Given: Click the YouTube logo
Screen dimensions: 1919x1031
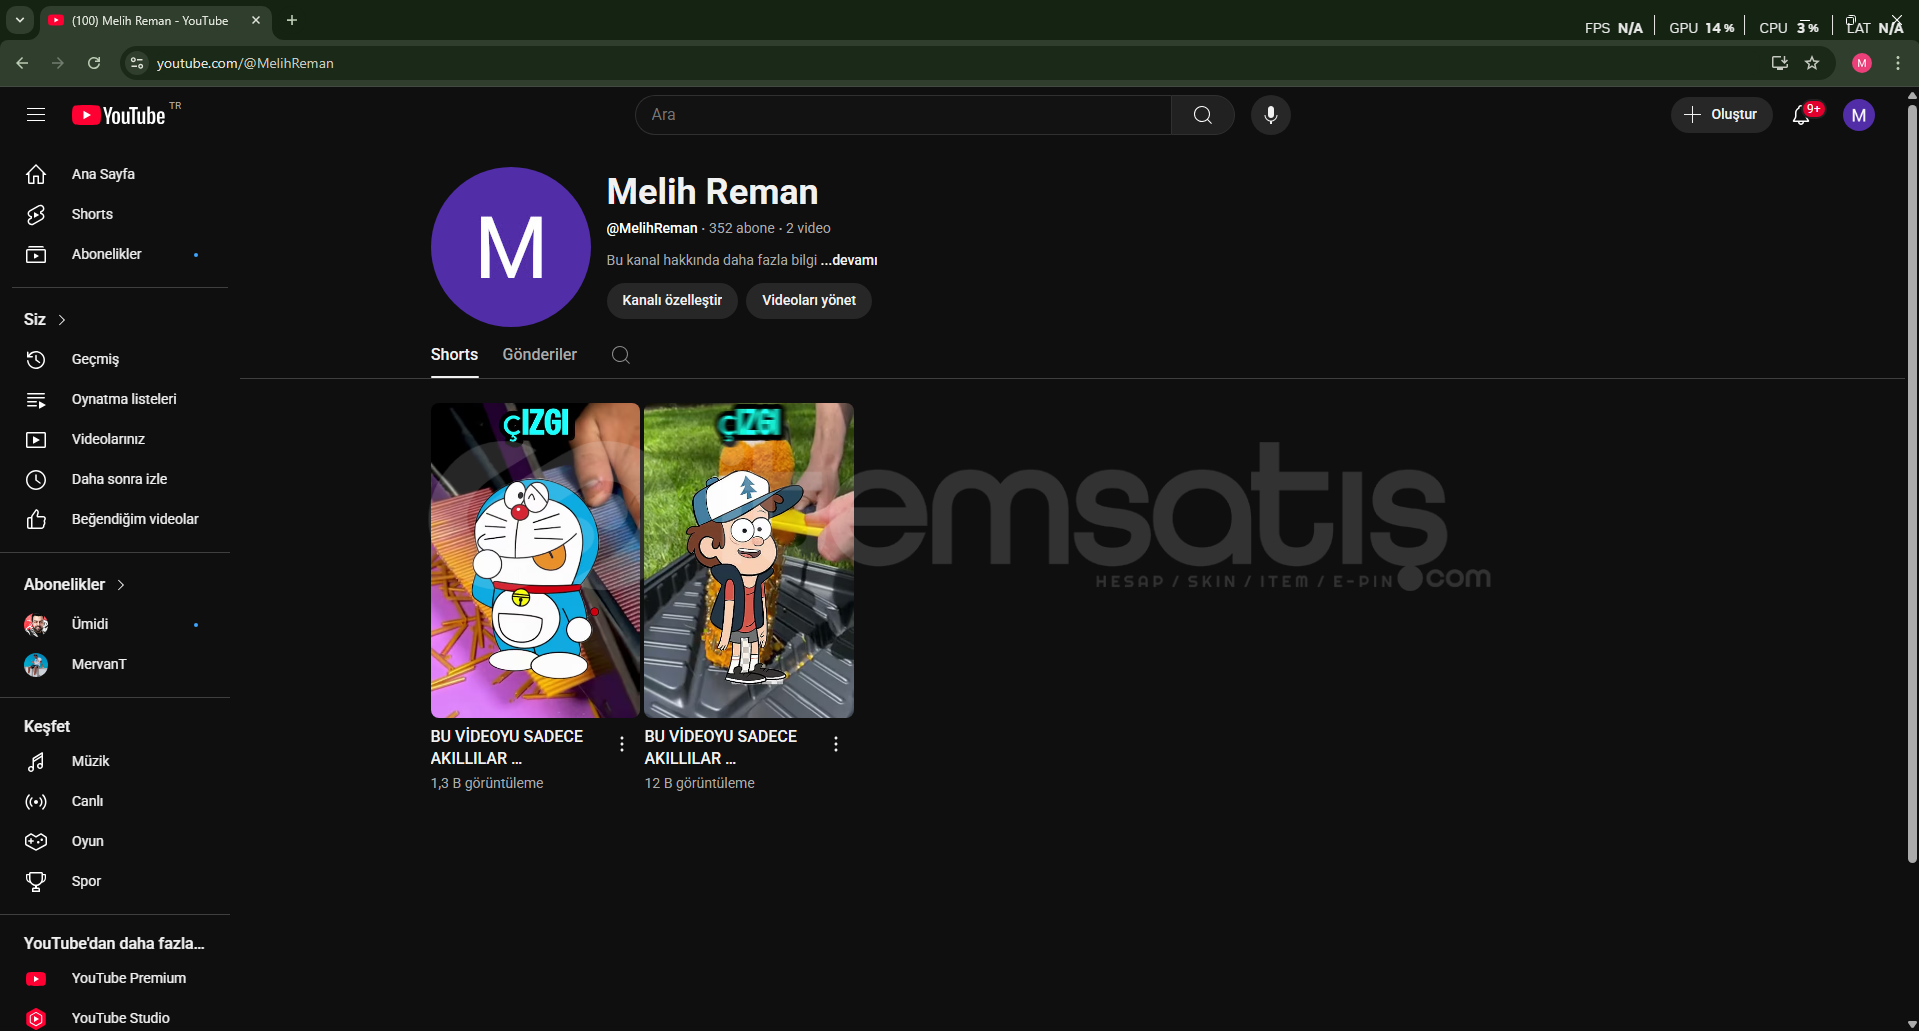Looking at the screenshot, I should pyautogui.click(x=119, y=115).
